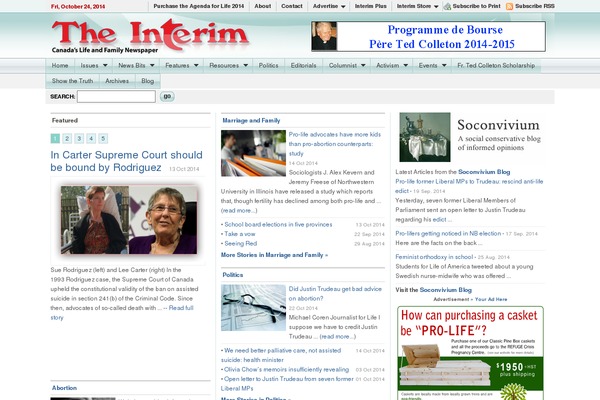The width and height of the screenshot is (600, 400).
Task: Open 'Pro-life advocates have more kids' article
Action: 335,144
